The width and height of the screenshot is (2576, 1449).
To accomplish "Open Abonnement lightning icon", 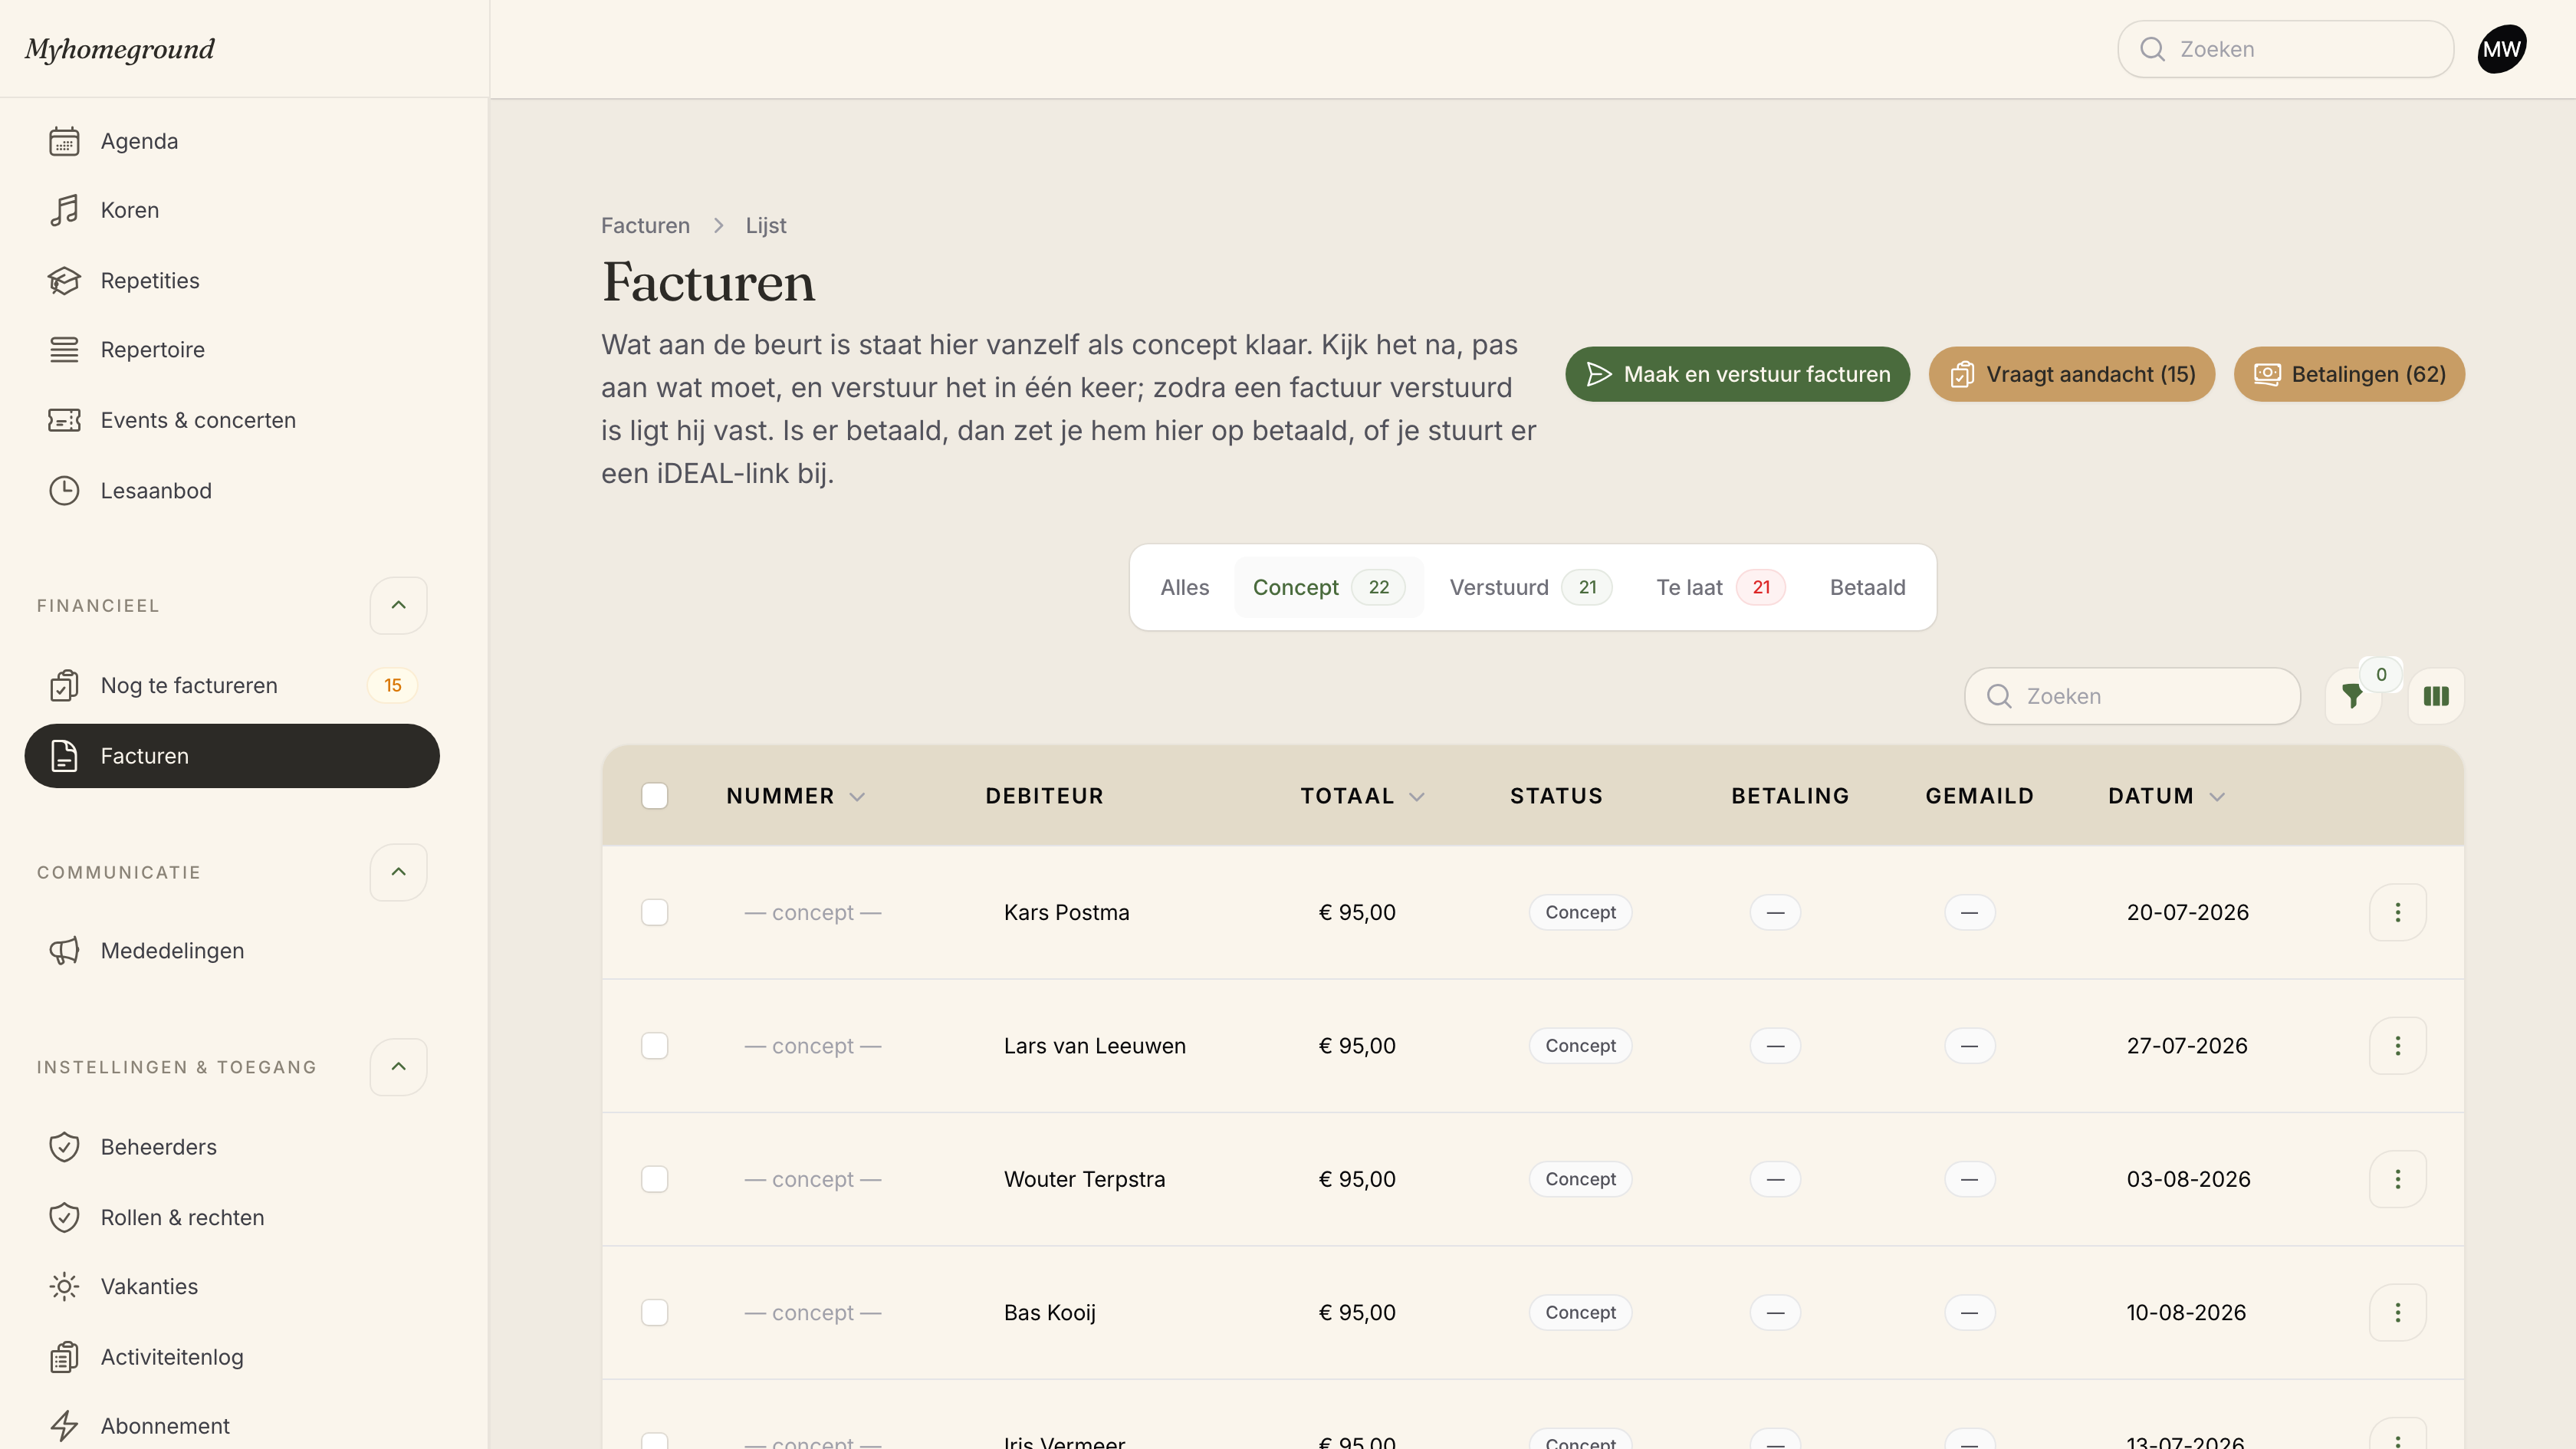I will (64, 1426).
